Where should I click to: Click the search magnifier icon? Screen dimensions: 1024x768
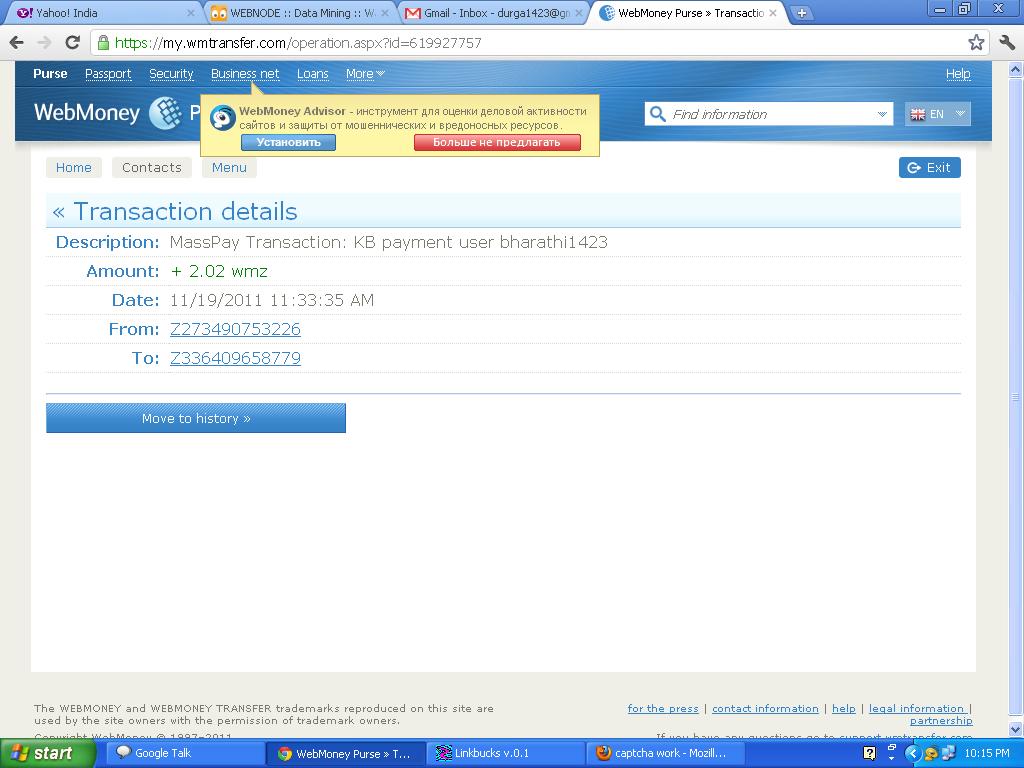(x=658, y=114)
